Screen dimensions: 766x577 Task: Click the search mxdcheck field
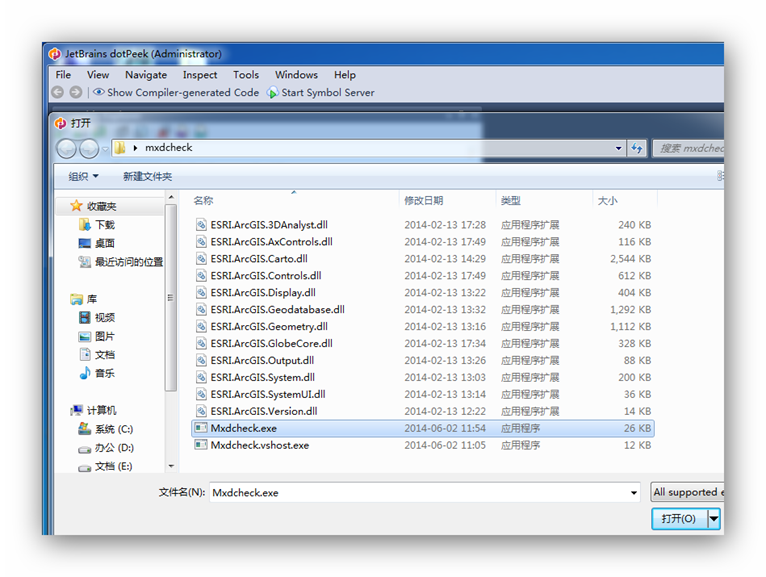point(688,148)
